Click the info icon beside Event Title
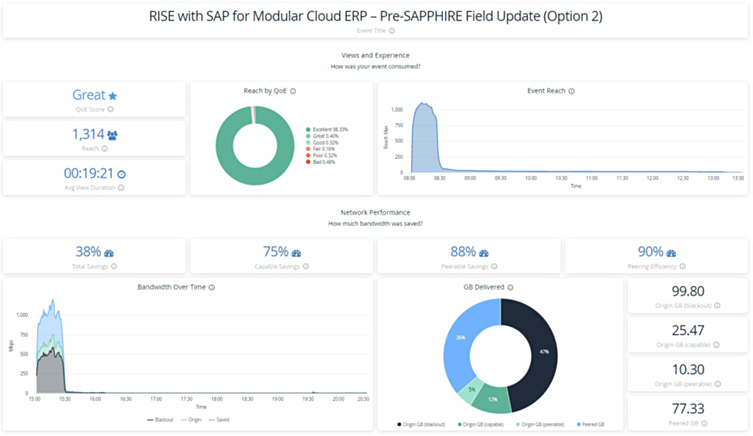Image resolution: width=753 pixels, height=436 pixels. [x=392, y=31]
